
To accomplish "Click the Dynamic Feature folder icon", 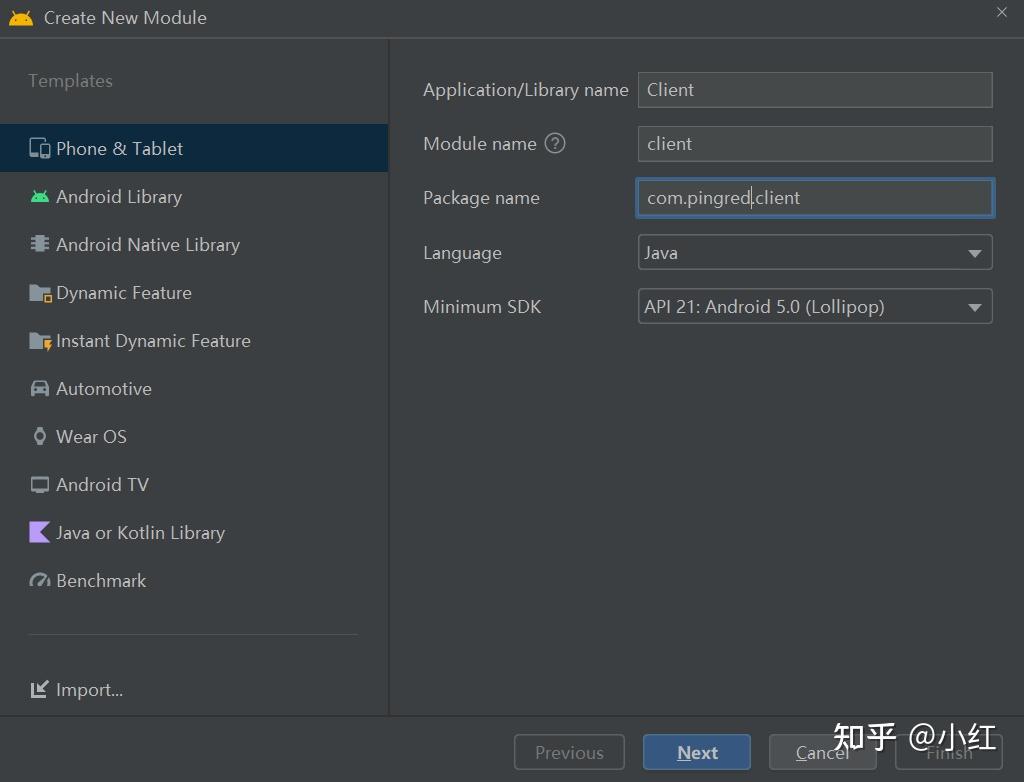I will [40, 293].
